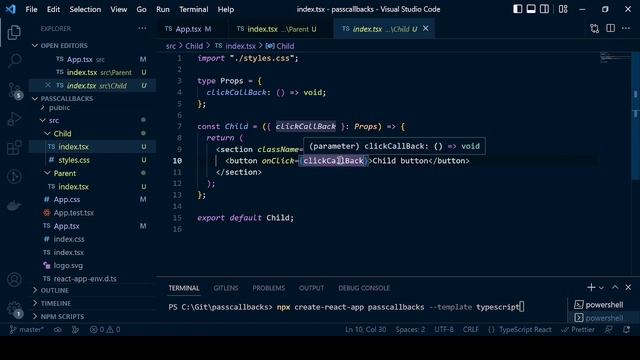Close the terminal panel
Image resolution: width=640 pixels, height=360 pixels.
click(x=628, y=288)
